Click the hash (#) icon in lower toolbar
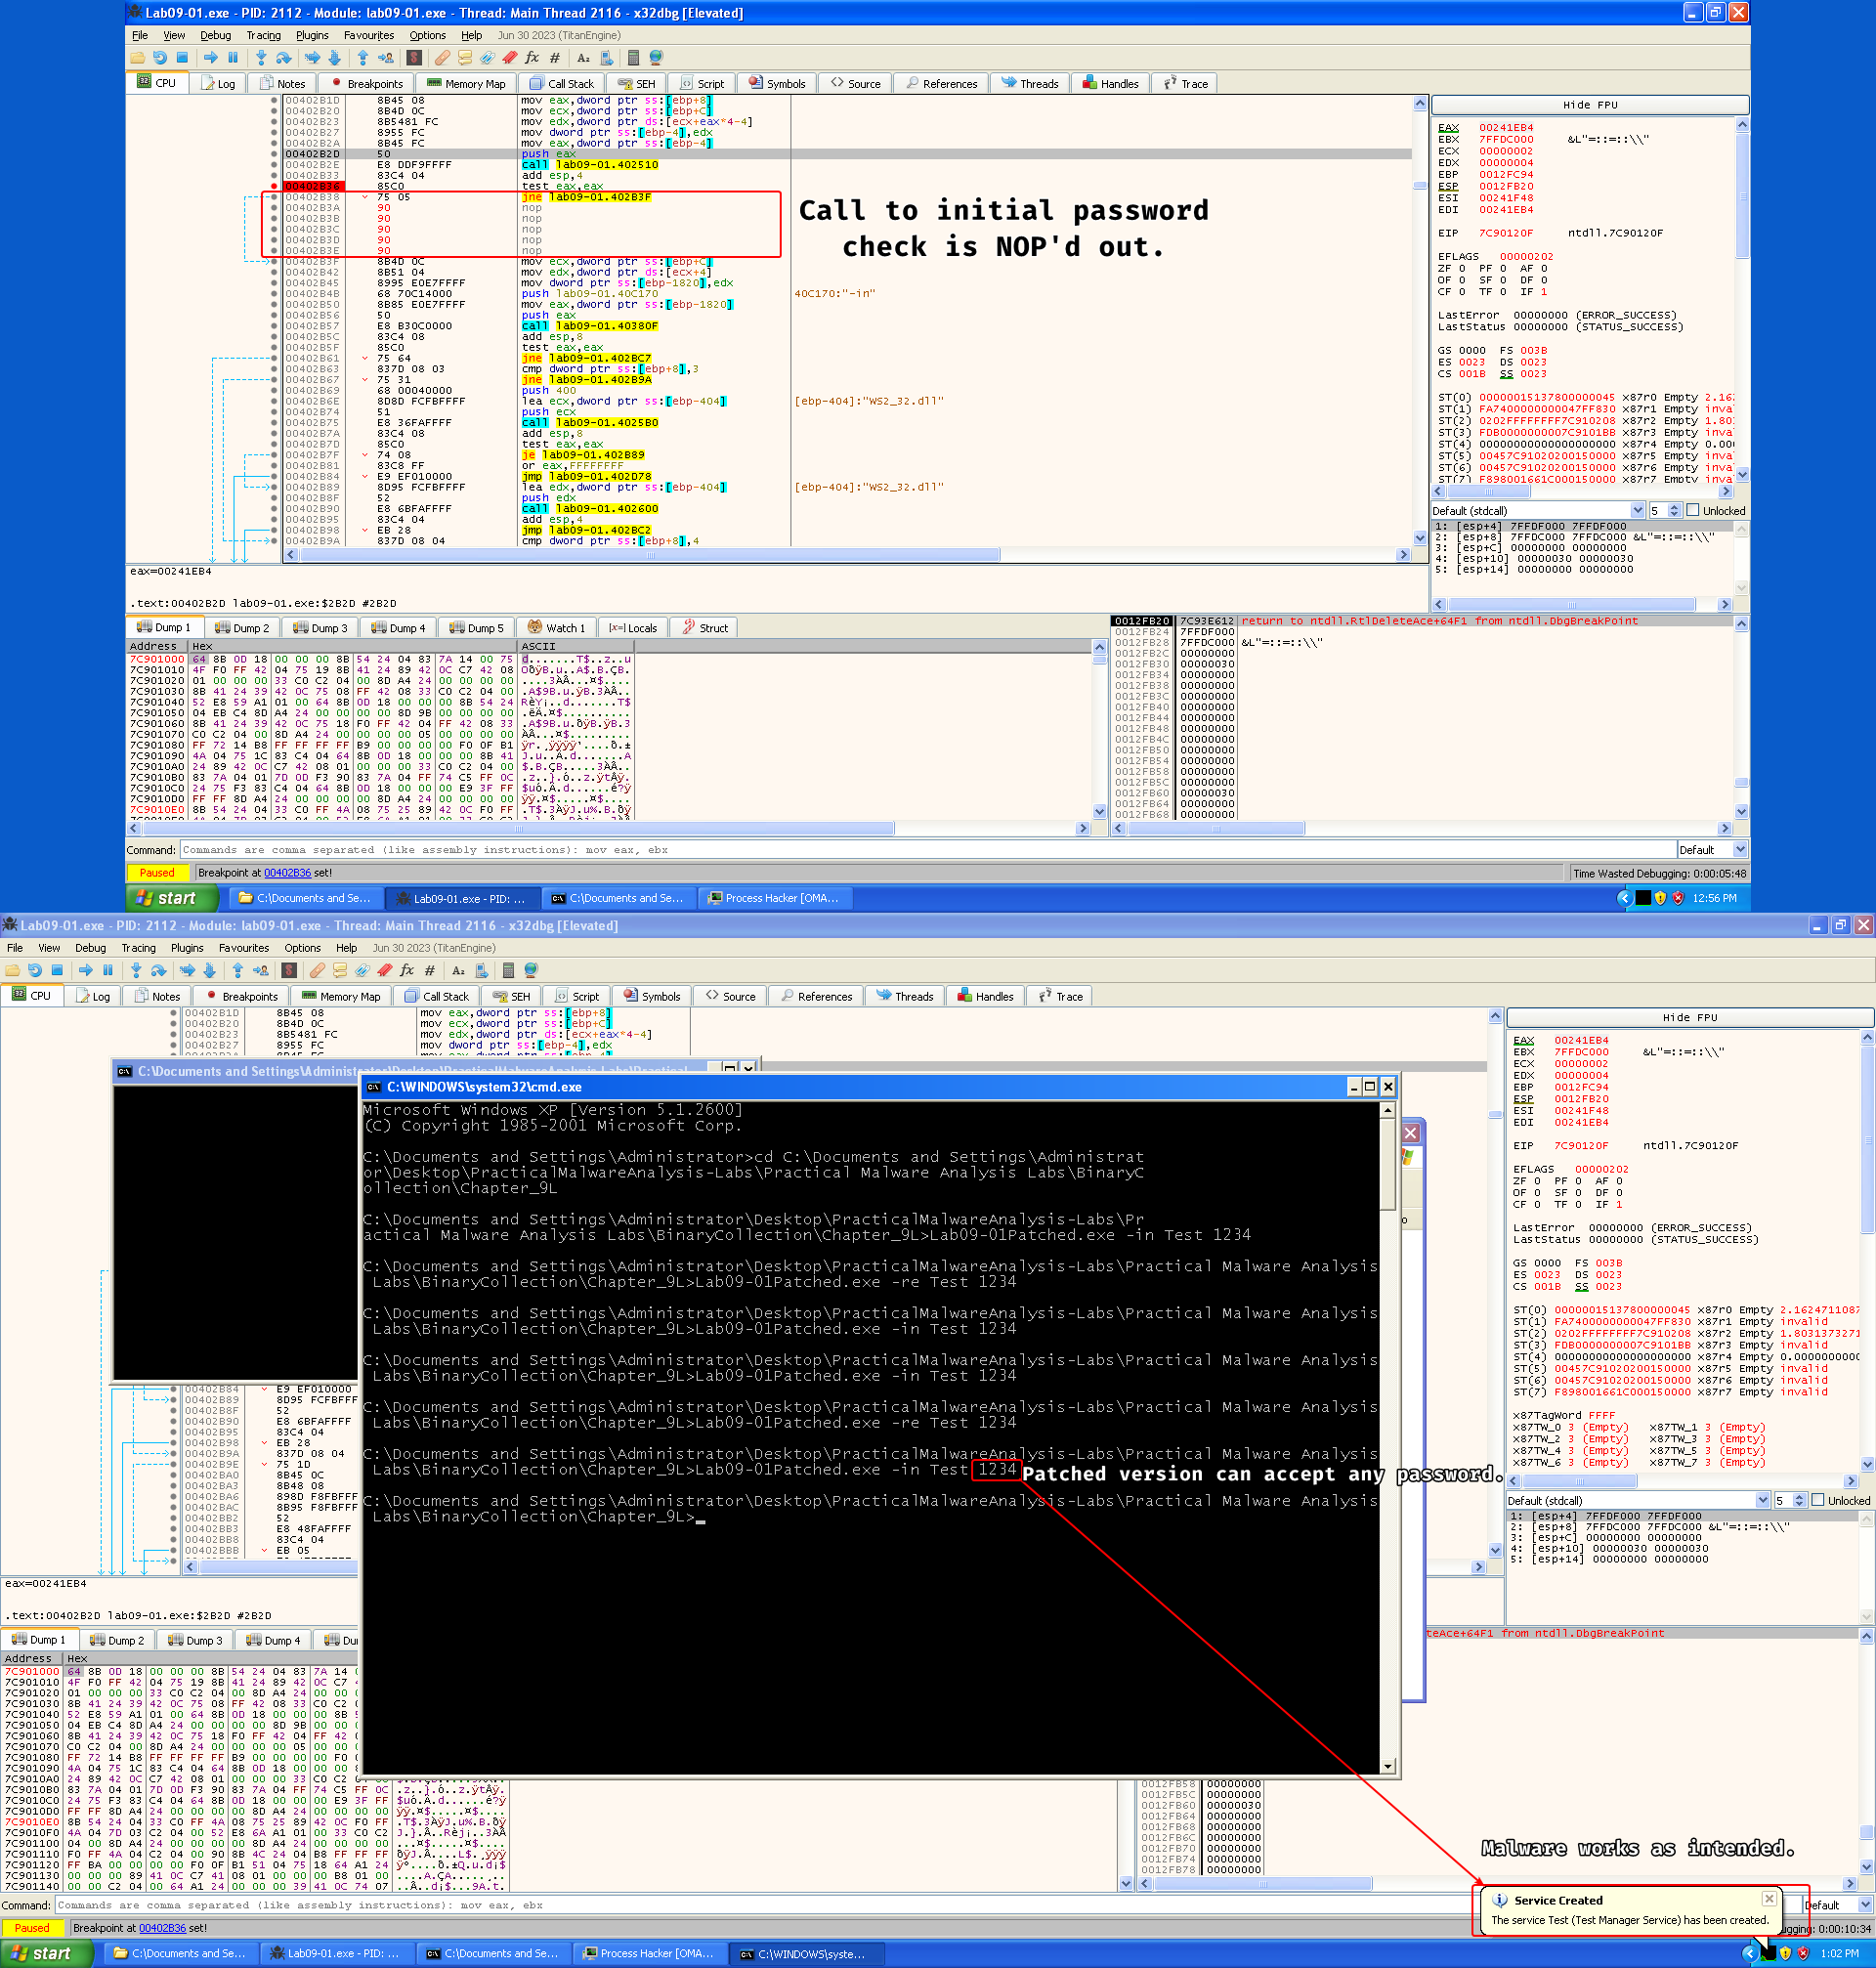 coord(430,970)
